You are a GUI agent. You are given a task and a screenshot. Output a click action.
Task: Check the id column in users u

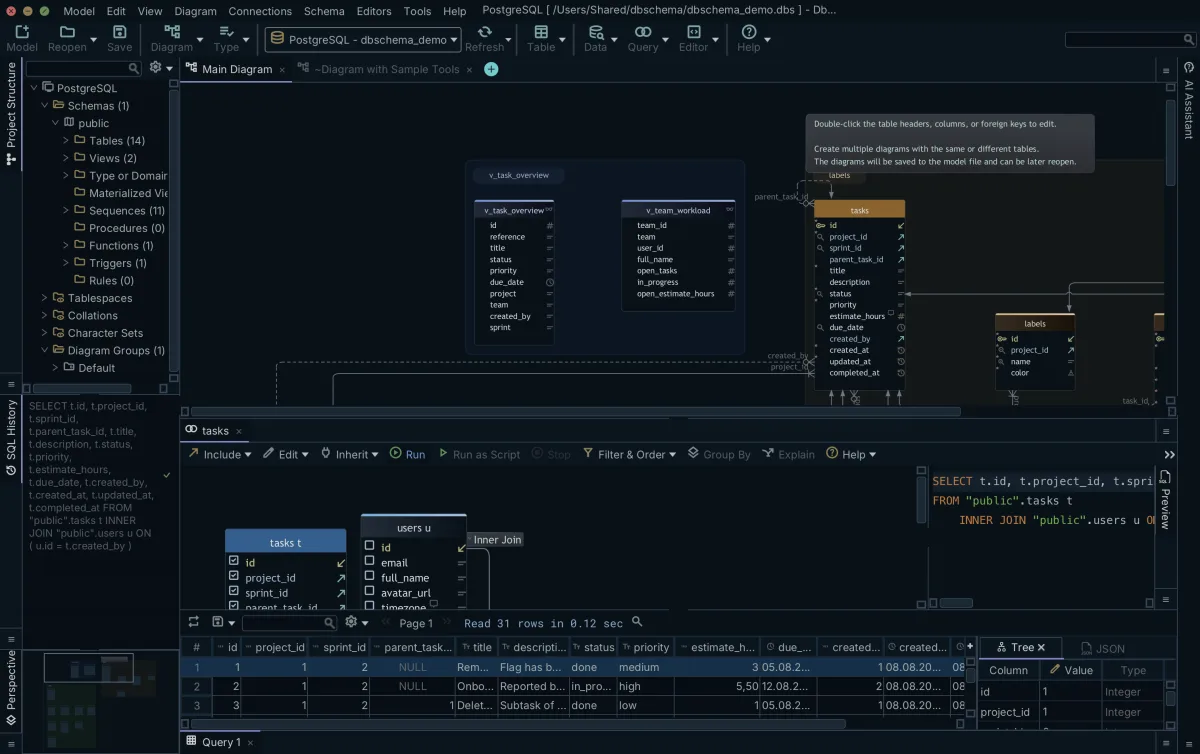tap(369, 546)
